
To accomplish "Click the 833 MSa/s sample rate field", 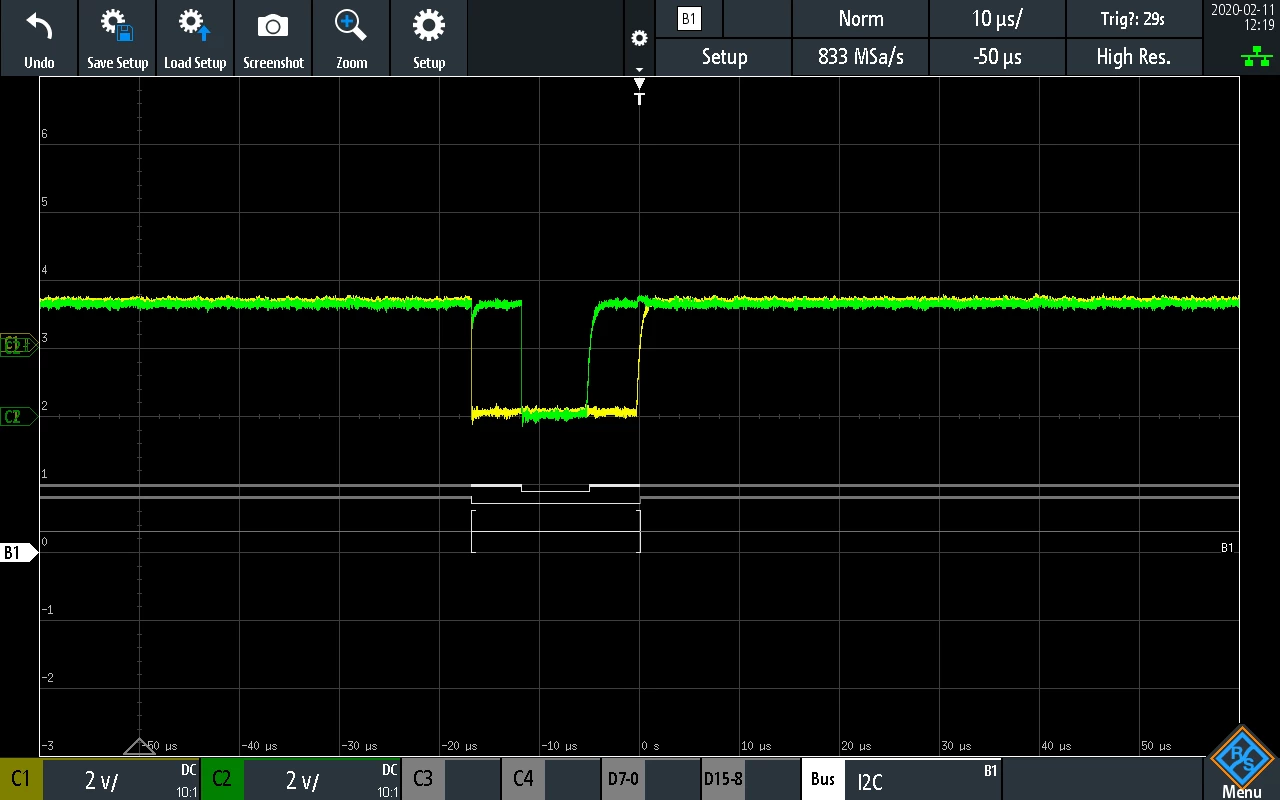I will pos(860,57).
